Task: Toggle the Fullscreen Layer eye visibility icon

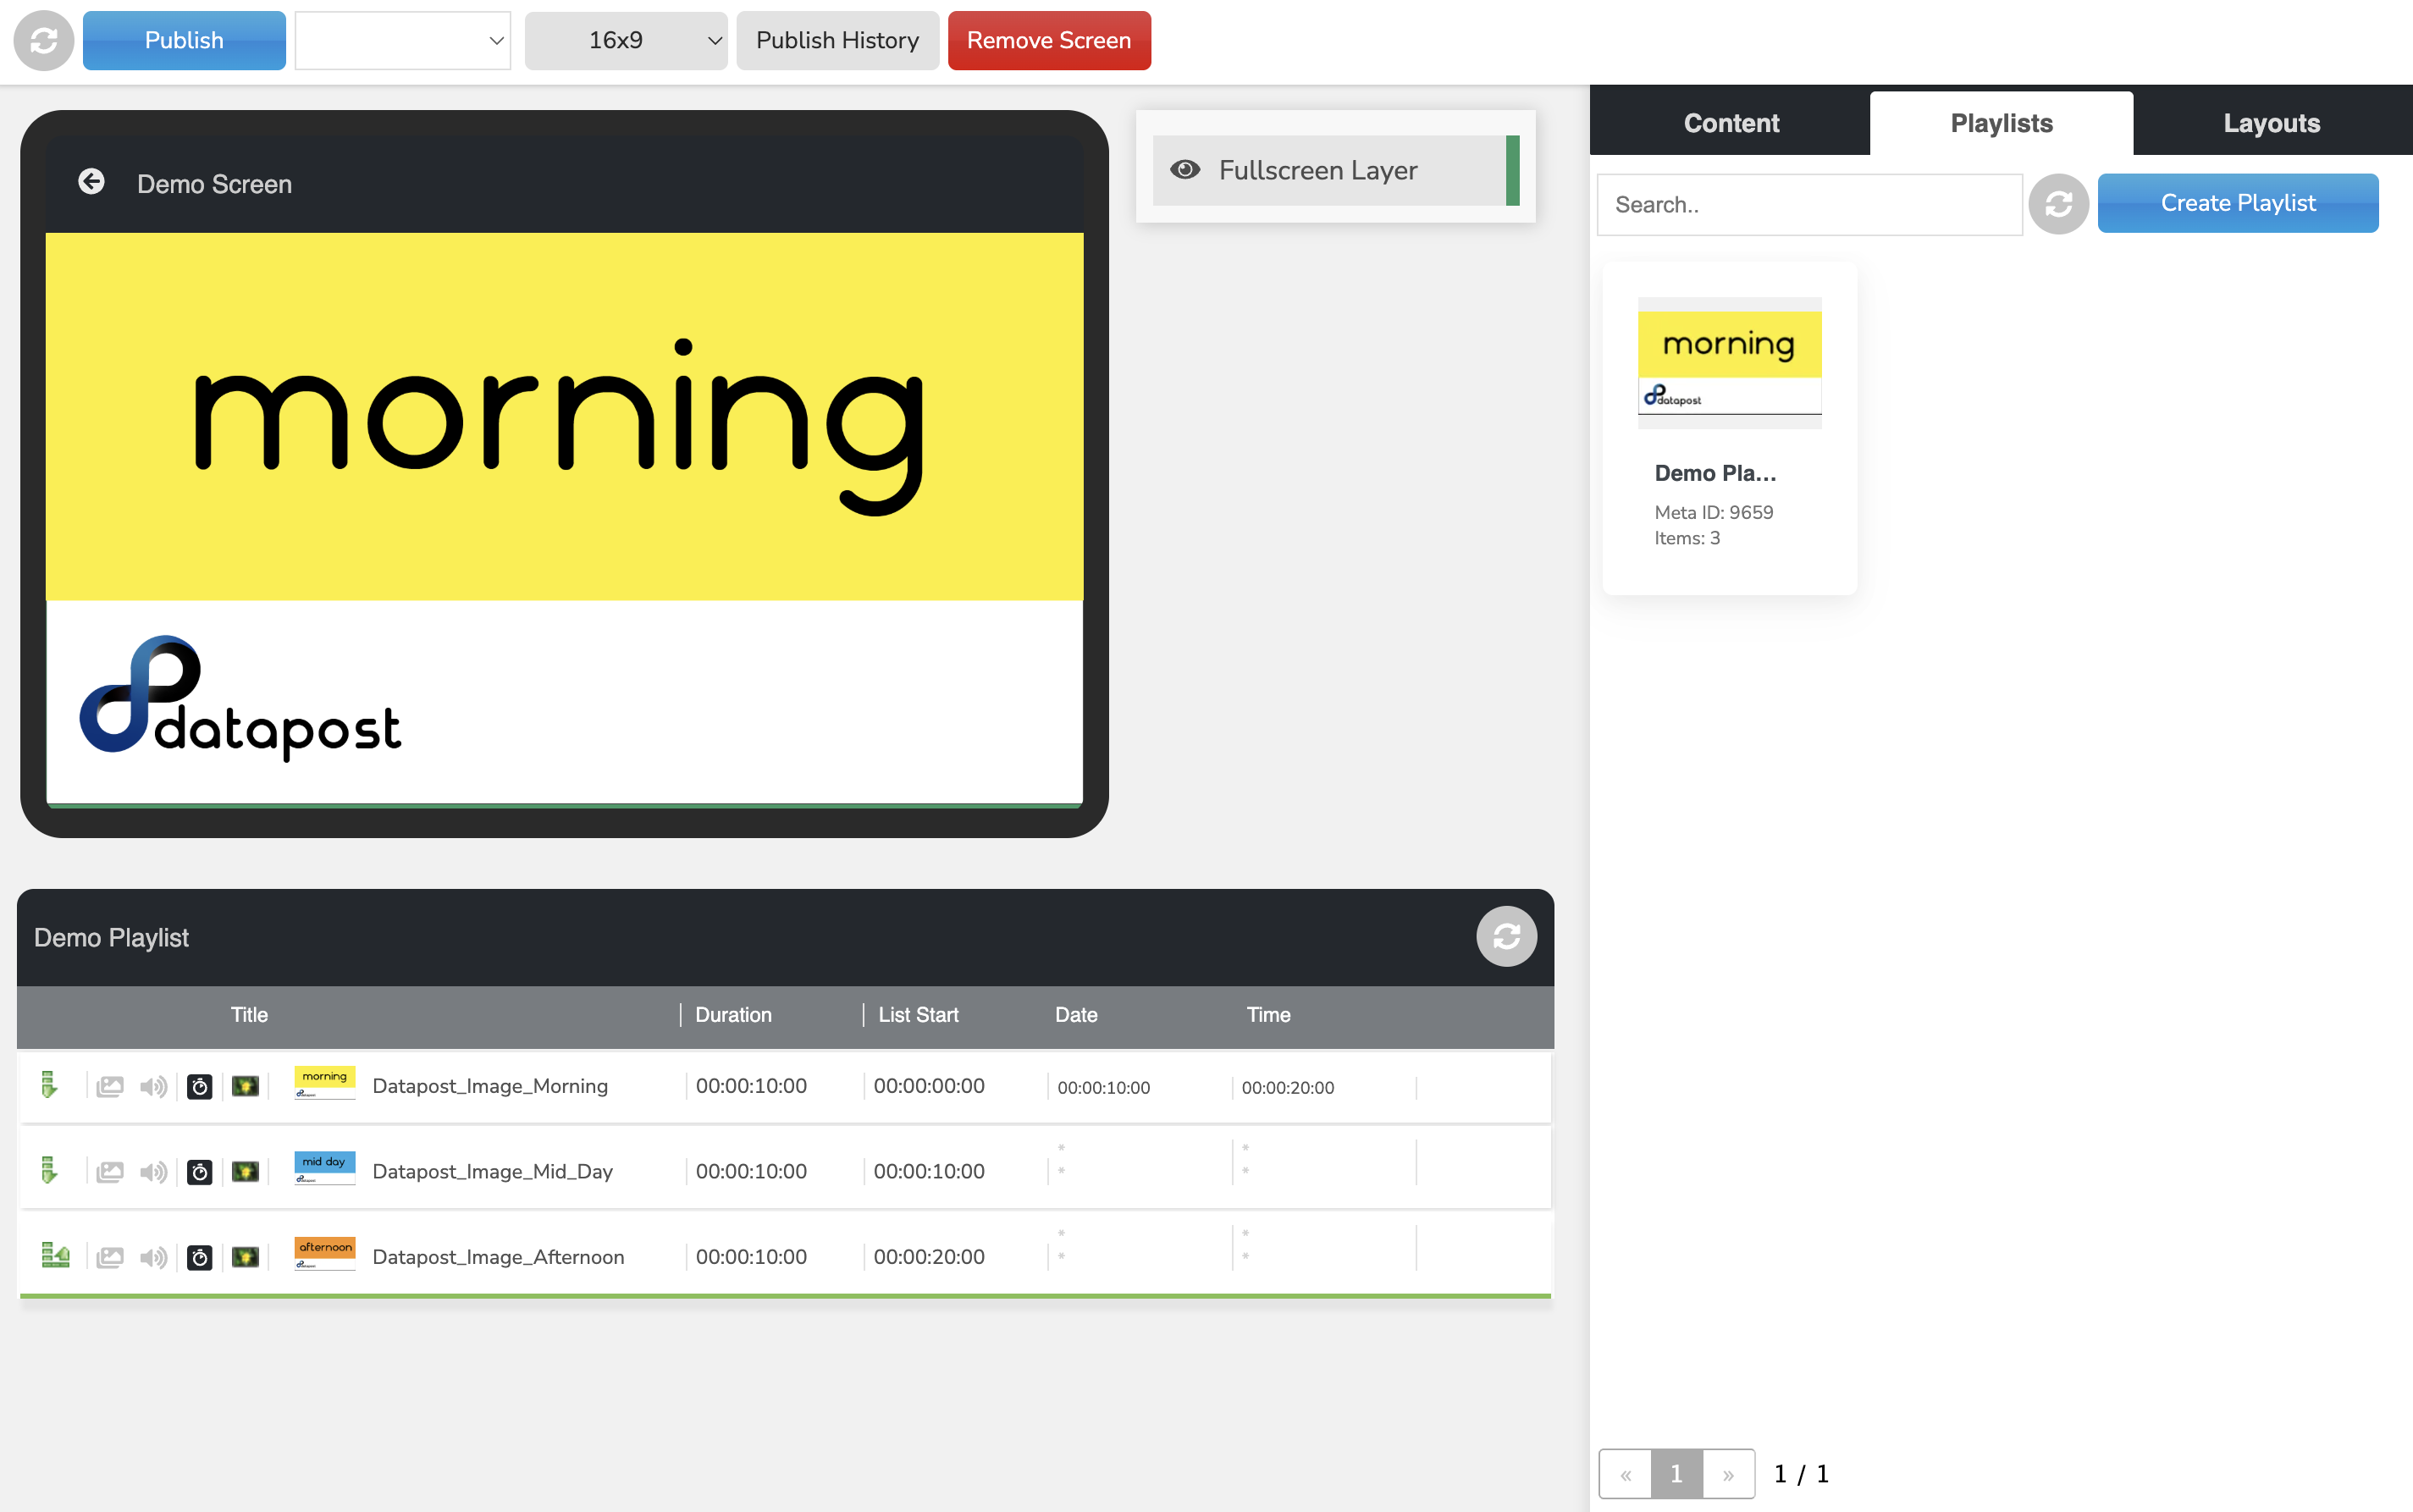Action: pos(1185,170)
